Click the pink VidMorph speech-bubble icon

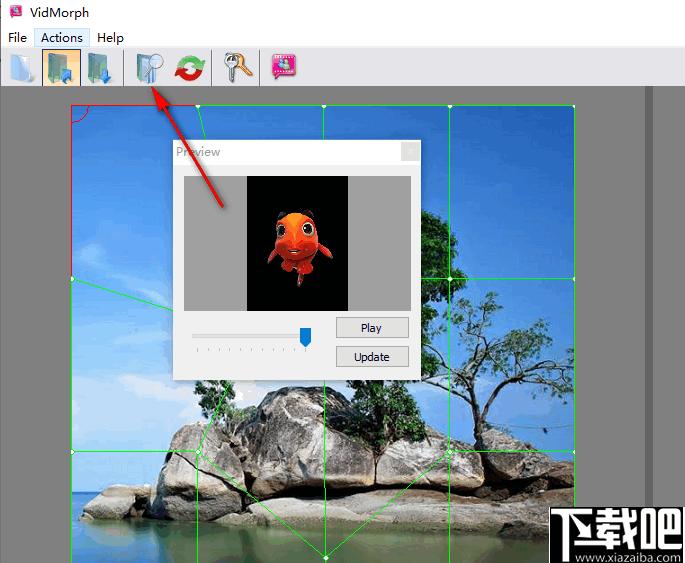coord(284,66)
